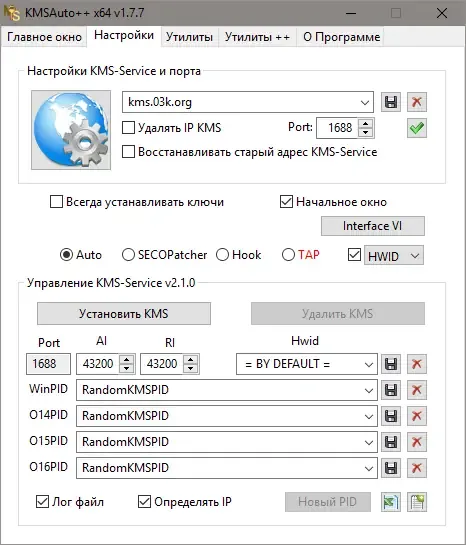The image size is (466, 545).
Task: Save the kms.03k.org server address
Action: (x=391, y=102)
